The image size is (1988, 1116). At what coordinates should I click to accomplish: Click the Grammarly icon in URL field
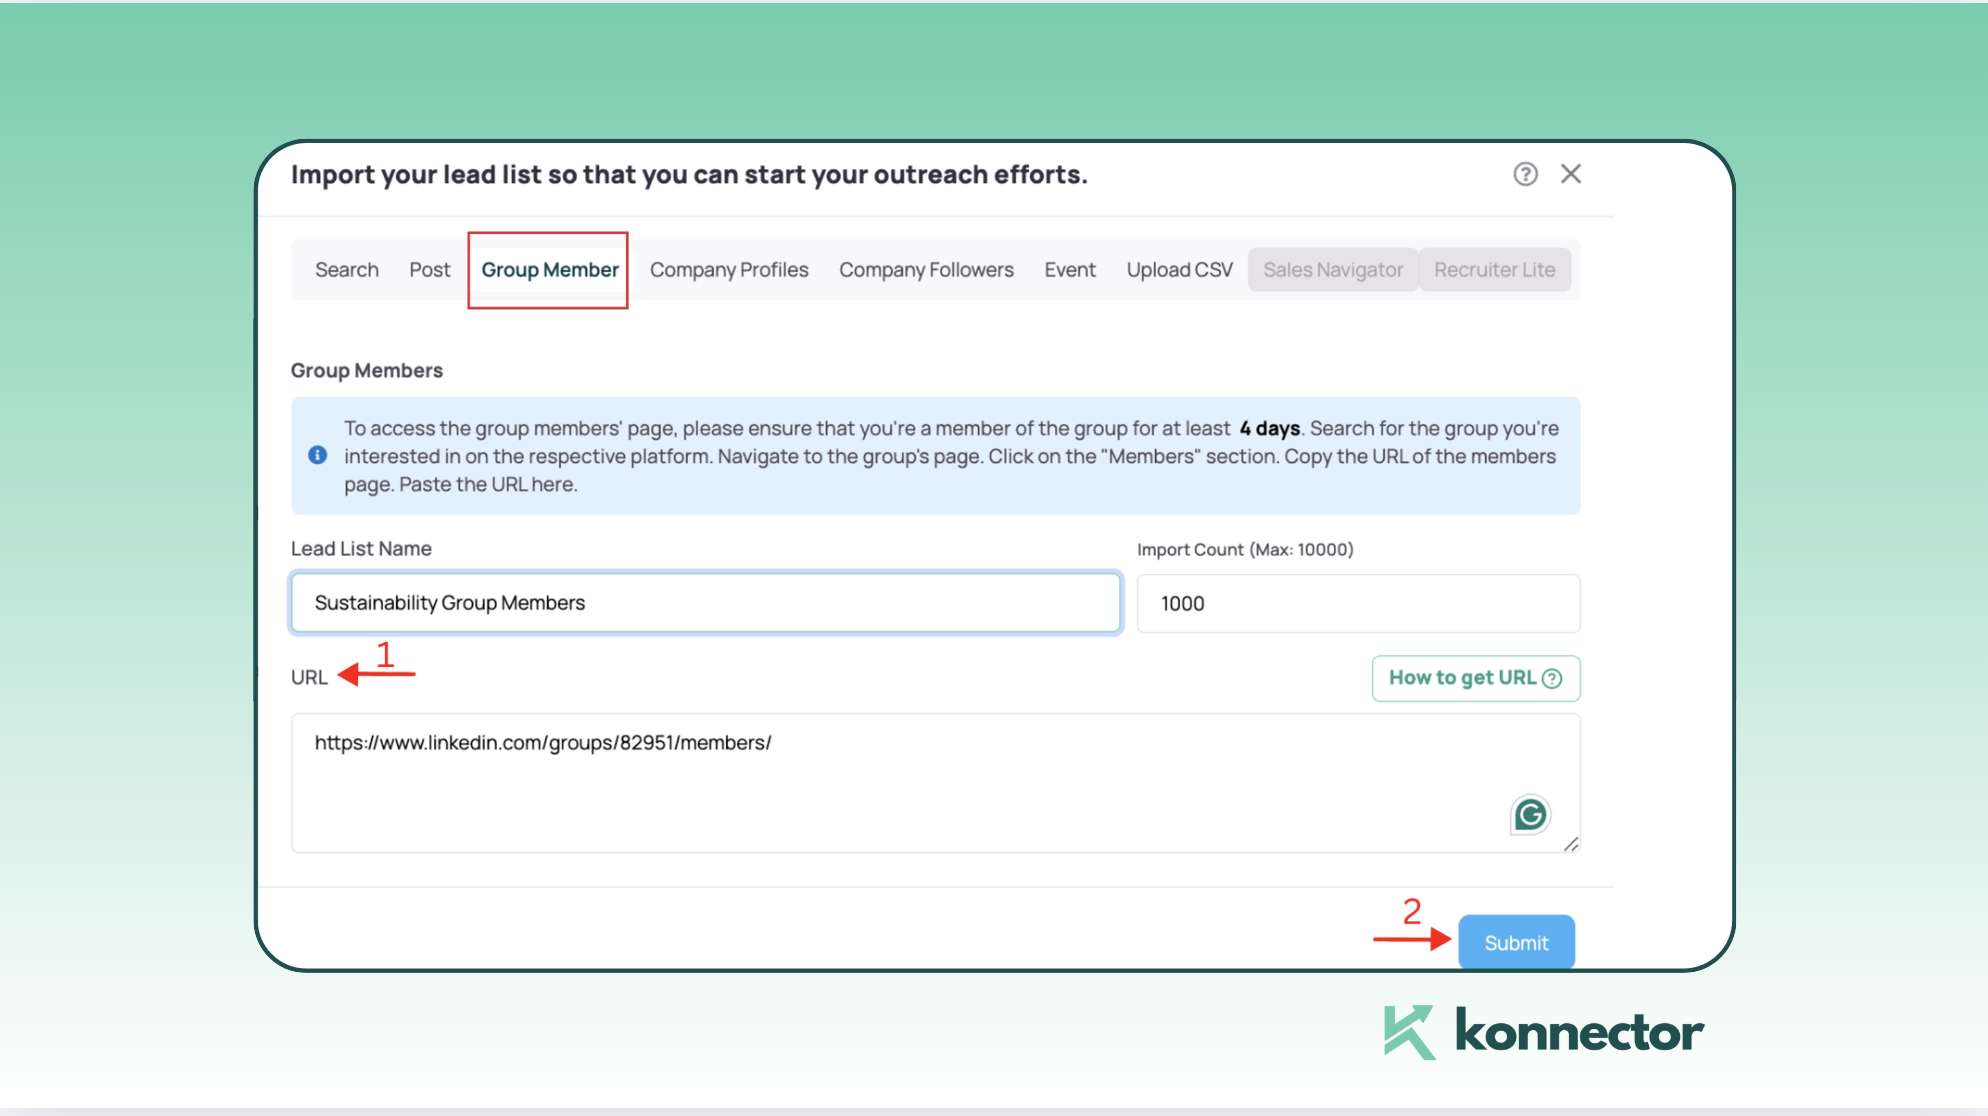pyautogui.click(x=1529, y=814)
